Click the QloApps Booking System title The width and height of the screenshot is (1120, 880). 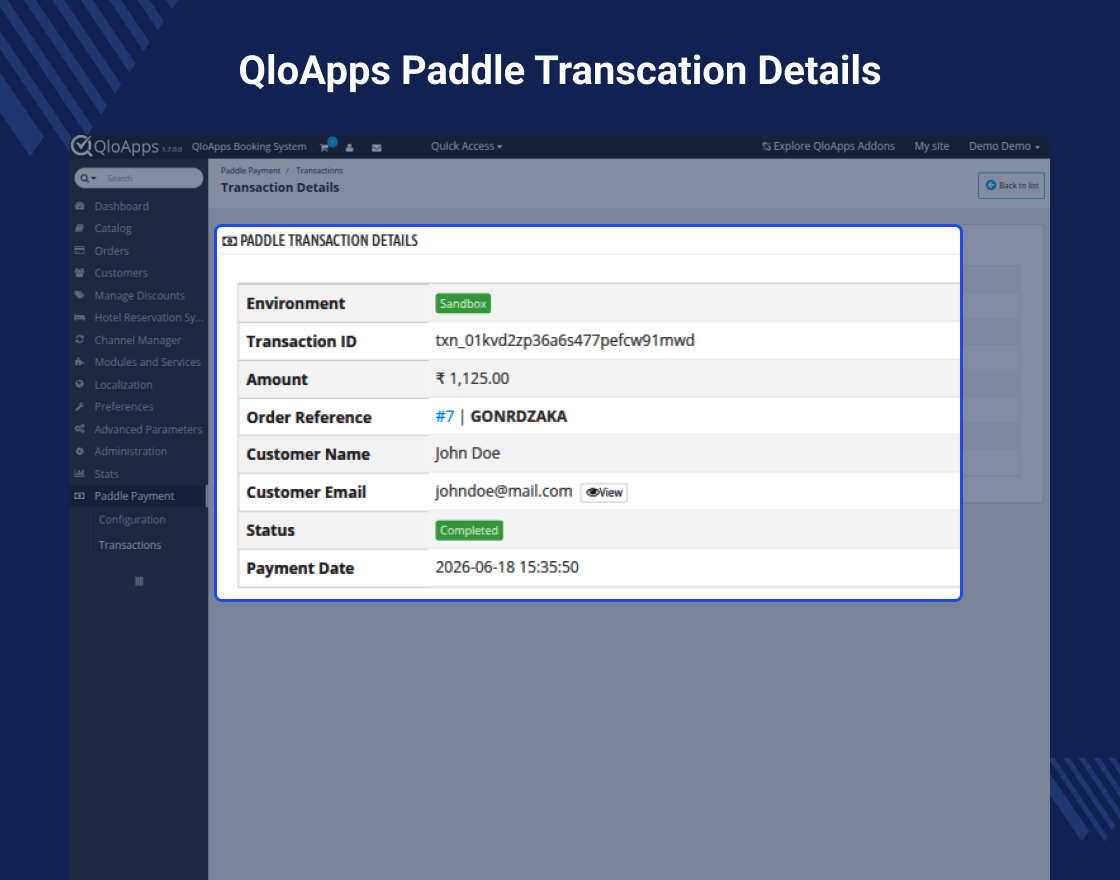[249, 146]
